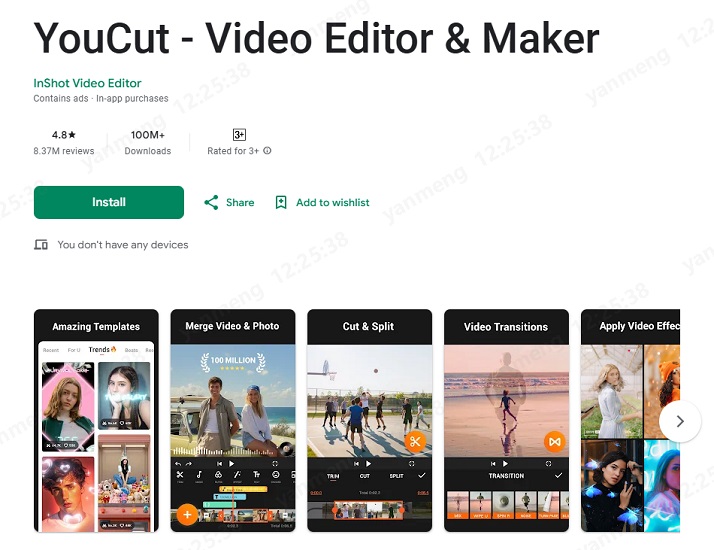Click checkmark beside TRANSITION label
The height and width of the screenshot is (550, 714).
(558, 475)
